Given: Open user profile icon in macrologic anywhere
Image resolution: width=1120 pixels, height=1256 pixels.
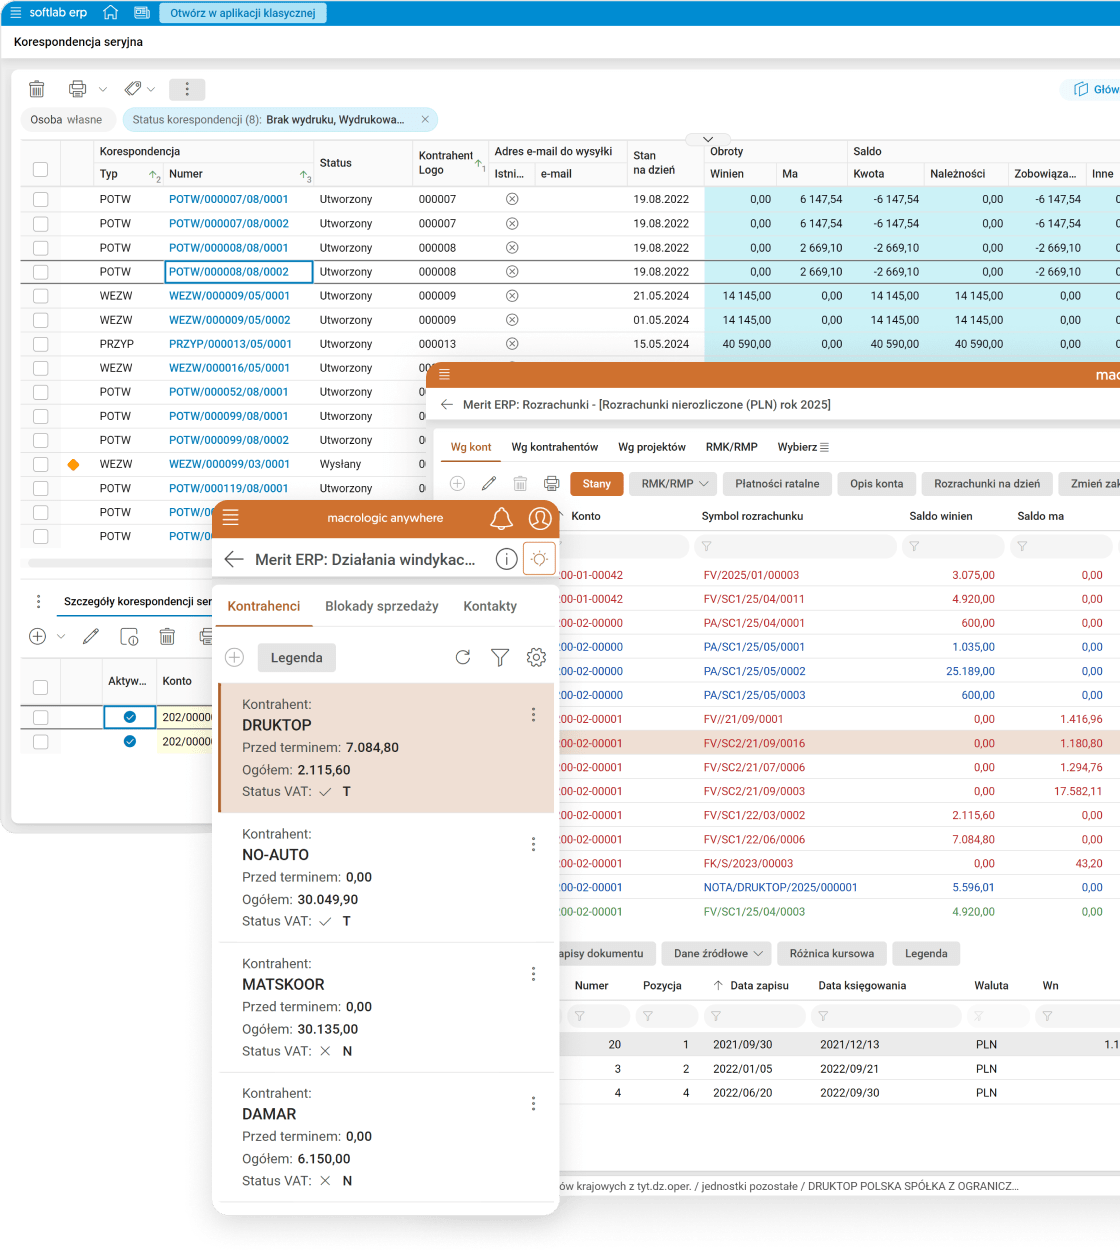Looking at the screenshot, I should [540, 518].
